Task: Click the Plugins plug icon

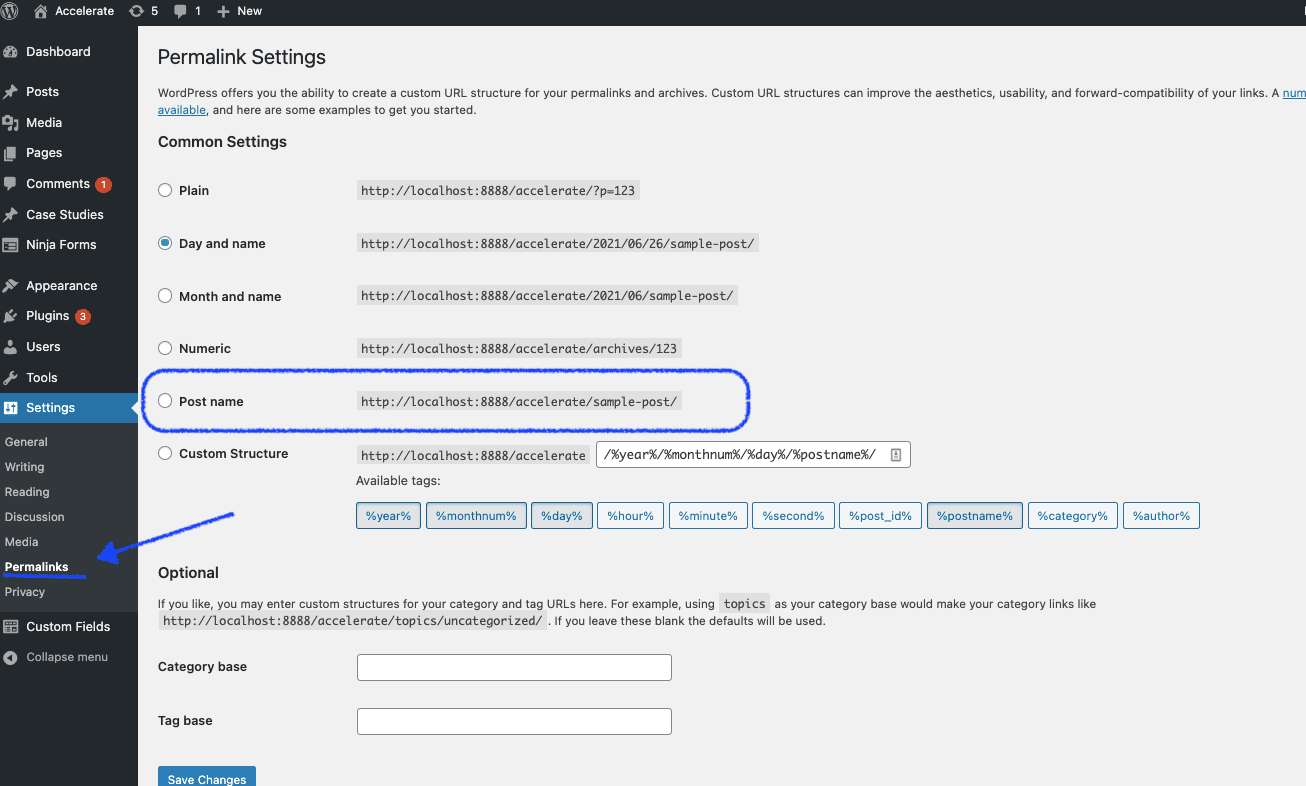Action: [11, 316]
